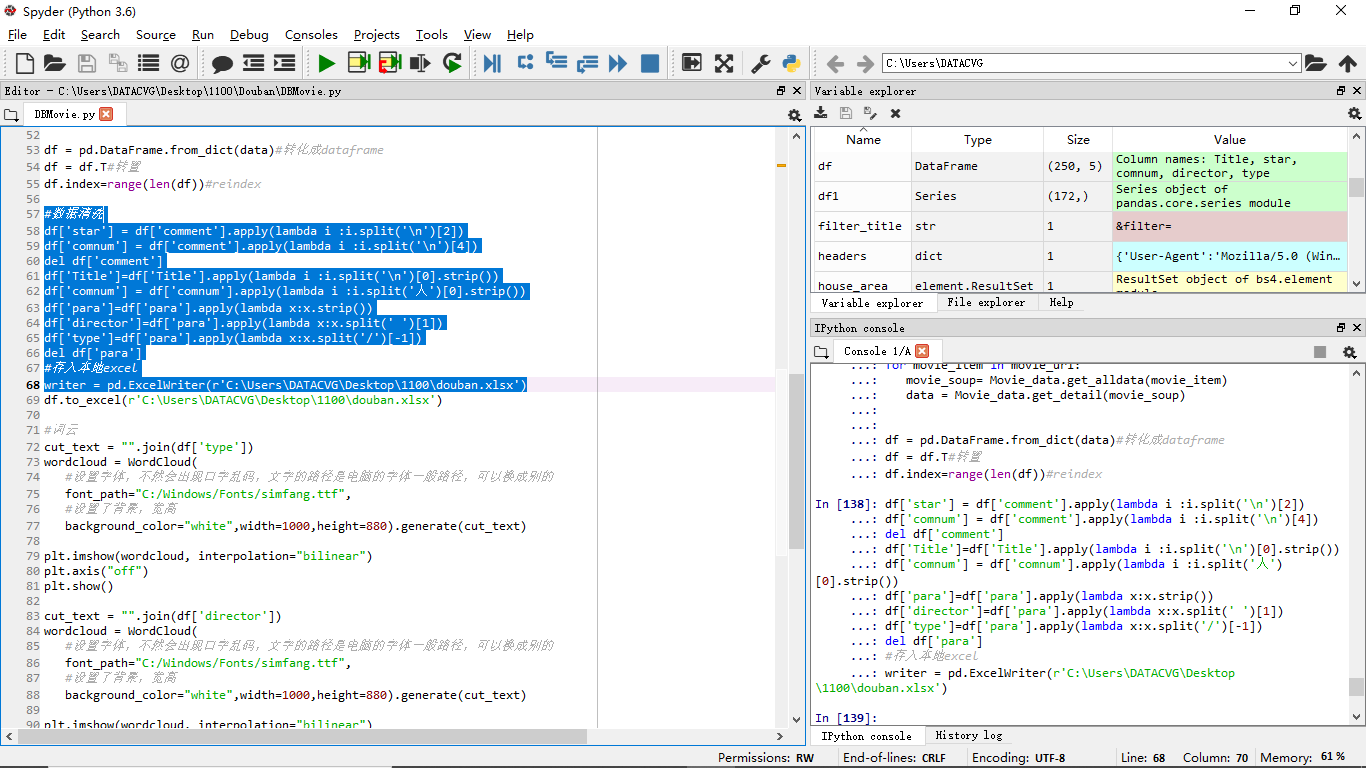
Task: Open the Consoles menu
Action: (311, 34)
